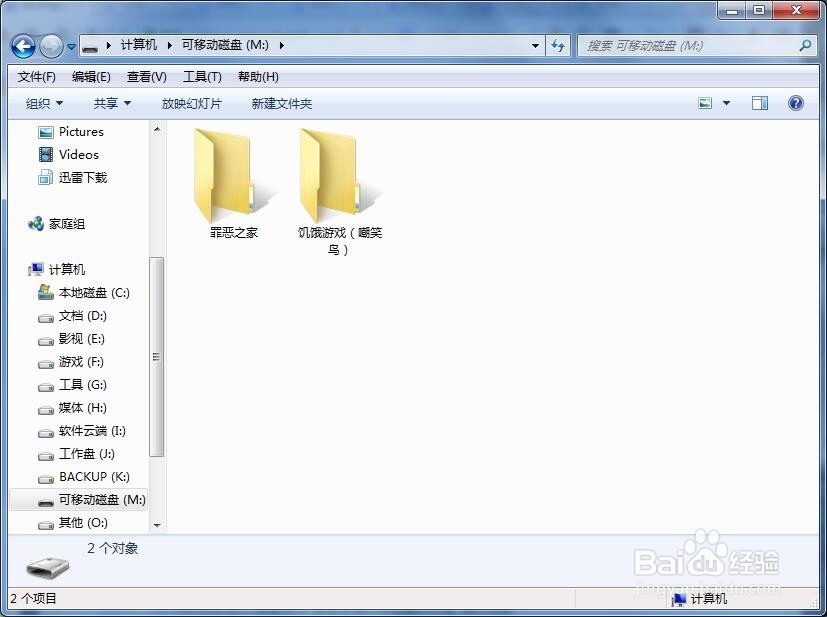Click the 家庭组 homegroup icon

point(36,224)
